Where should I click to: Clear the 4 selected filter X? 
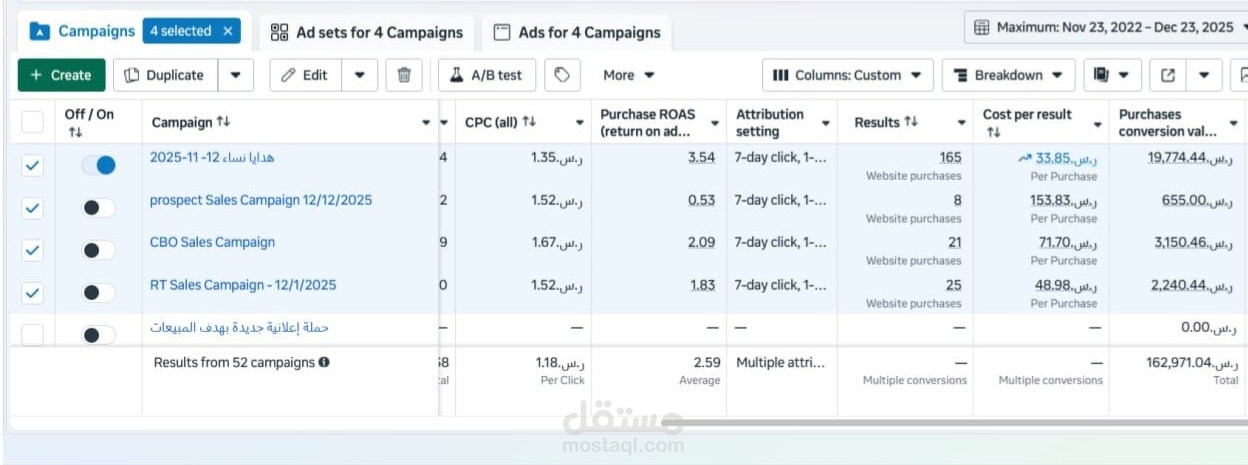tap(228, 31)
